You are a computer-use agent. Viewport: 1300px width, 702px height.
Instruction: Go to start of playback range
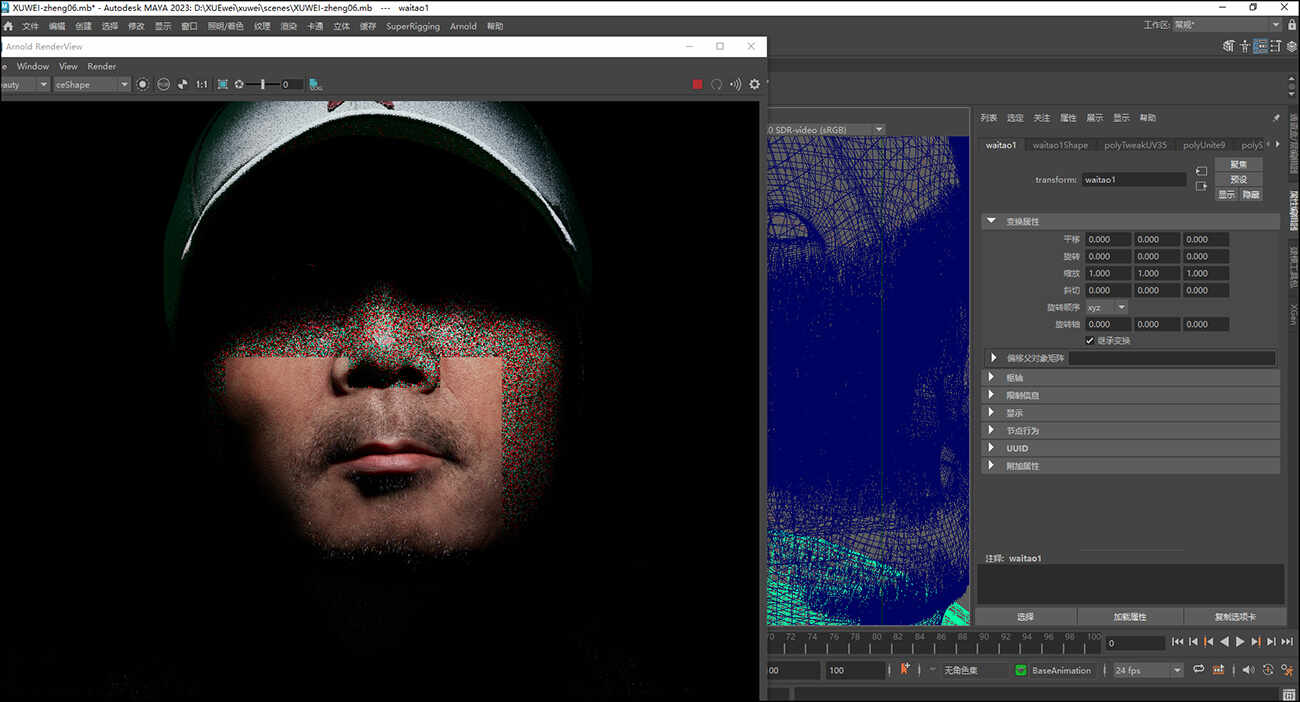(1177, 642)
